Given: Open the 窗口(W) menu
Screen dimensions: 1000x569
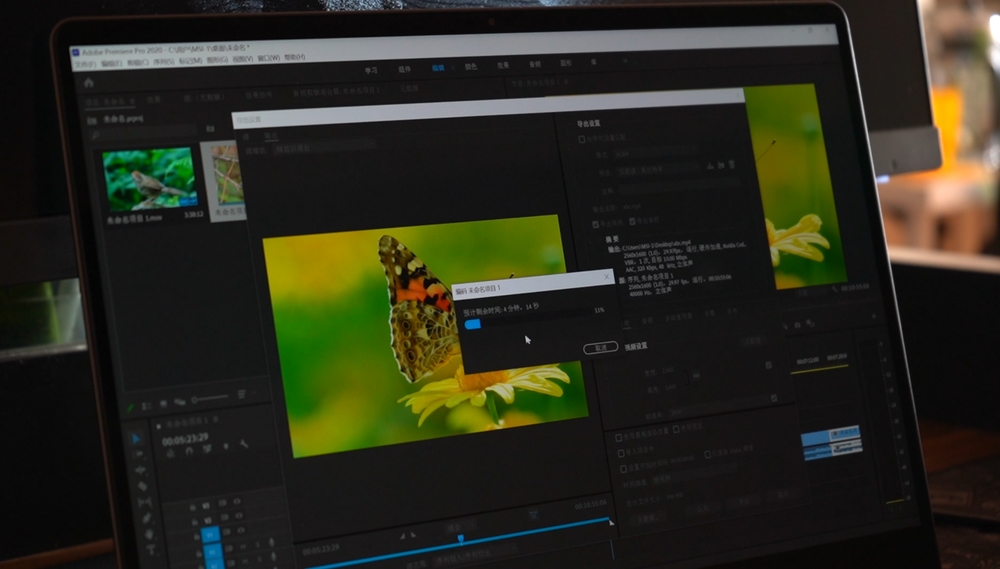Looking at the screenshot, I should pyautogui.click(x=268, y=58).
